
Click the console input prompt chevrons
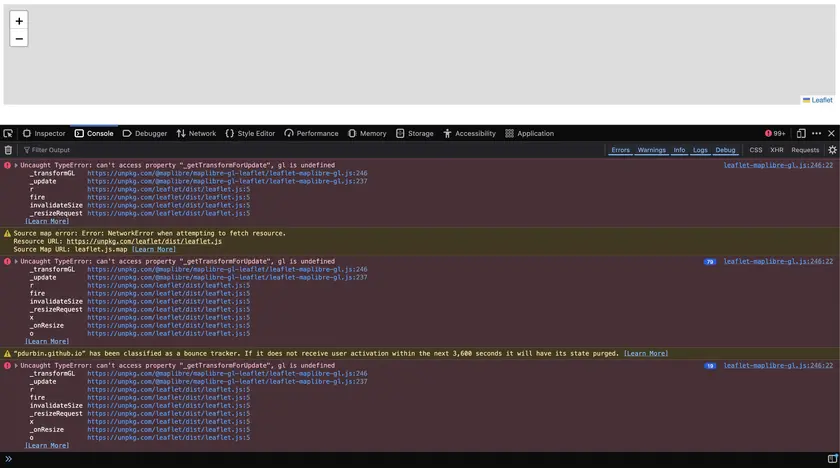tap(9, 459)
